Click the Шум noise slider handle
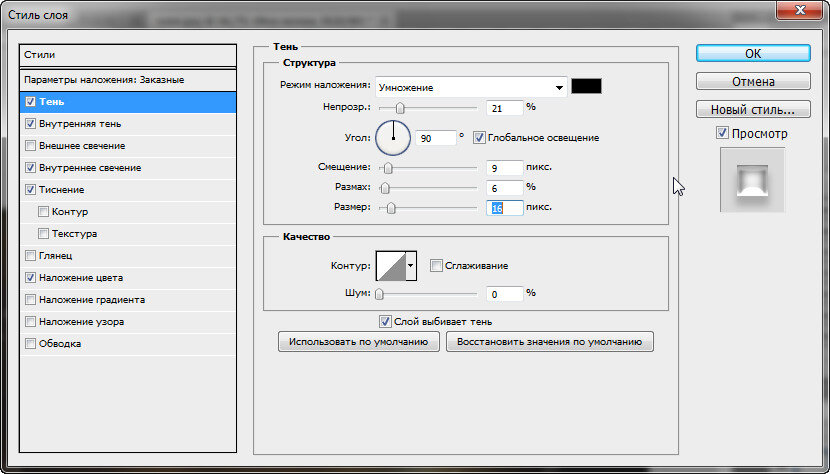Screen dimensions: 830x474 (379, 294)
